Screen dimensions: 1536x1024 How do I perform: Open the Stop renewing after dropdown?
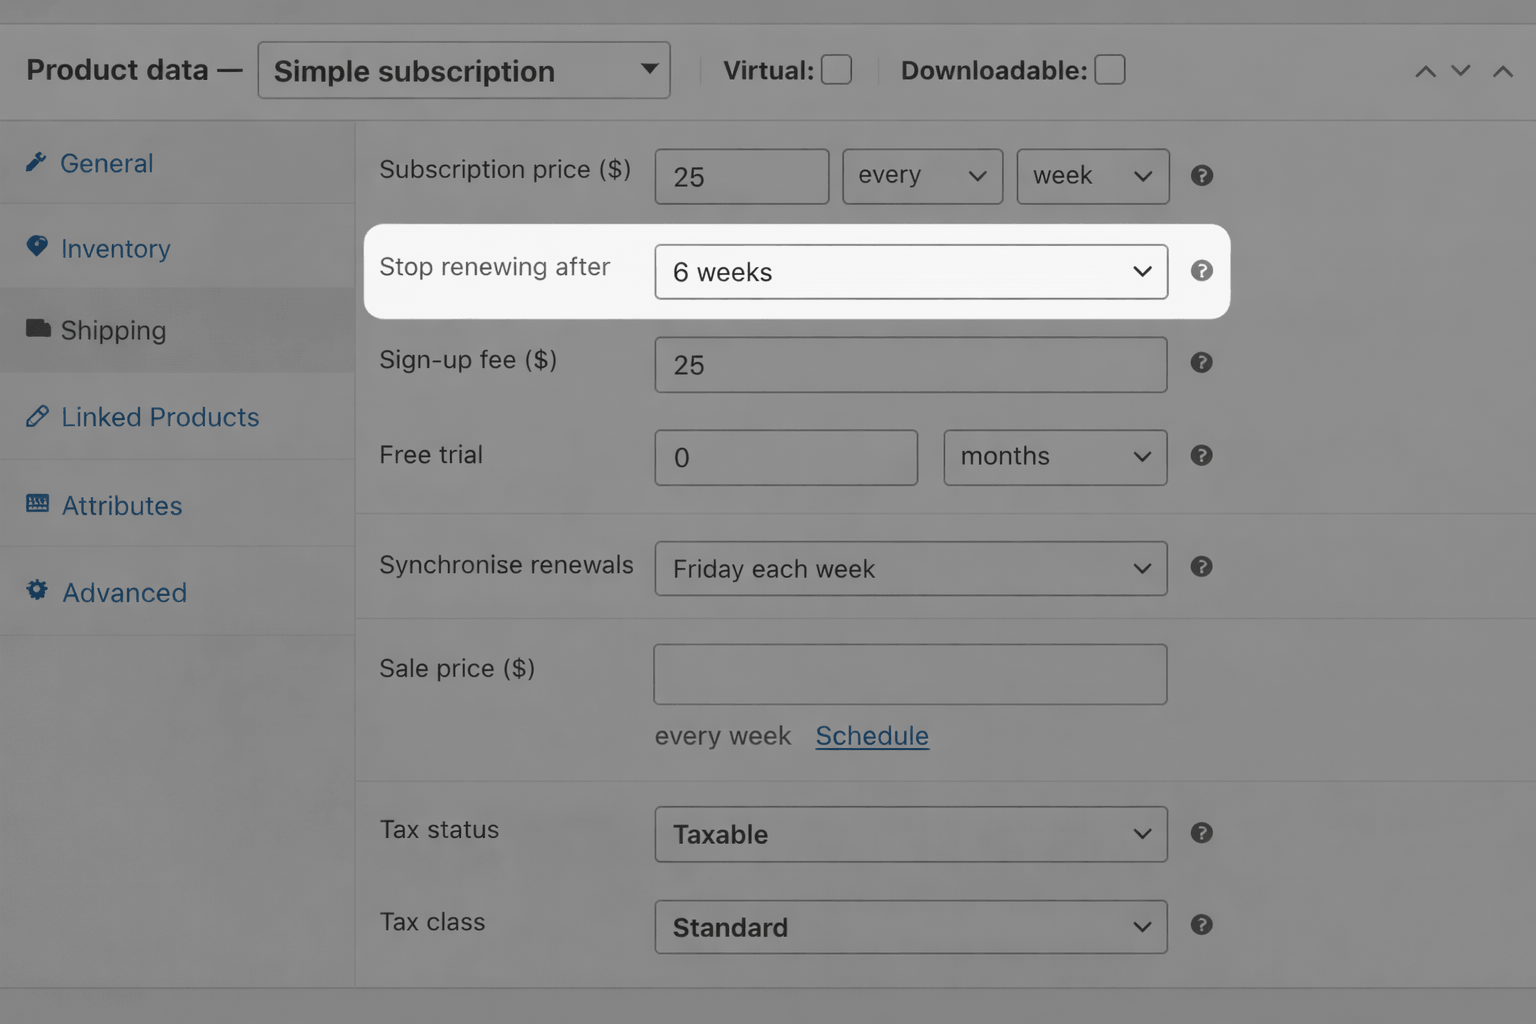pos(910,271)
